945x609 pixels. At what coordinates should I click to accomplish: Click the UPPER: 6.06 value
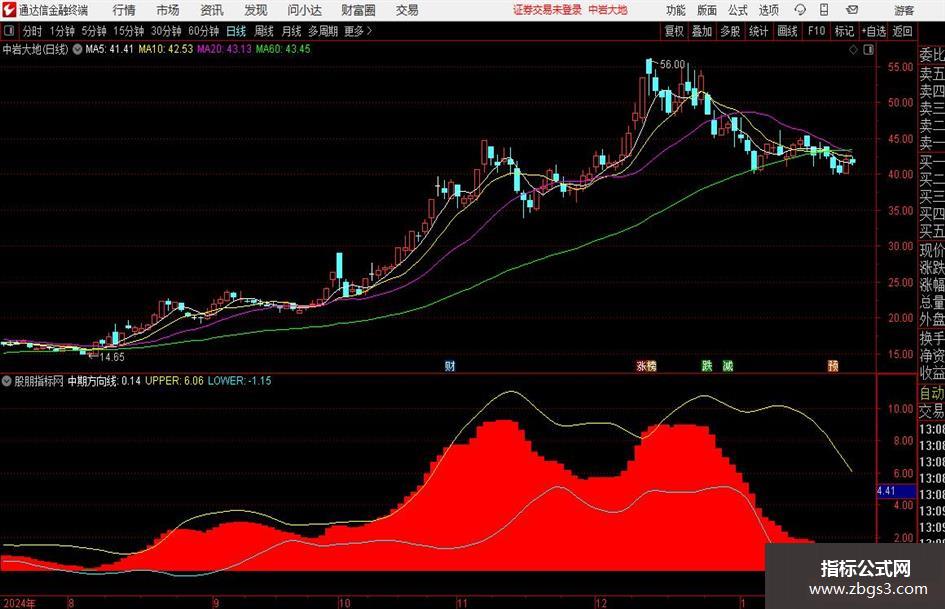pos(174,381)
